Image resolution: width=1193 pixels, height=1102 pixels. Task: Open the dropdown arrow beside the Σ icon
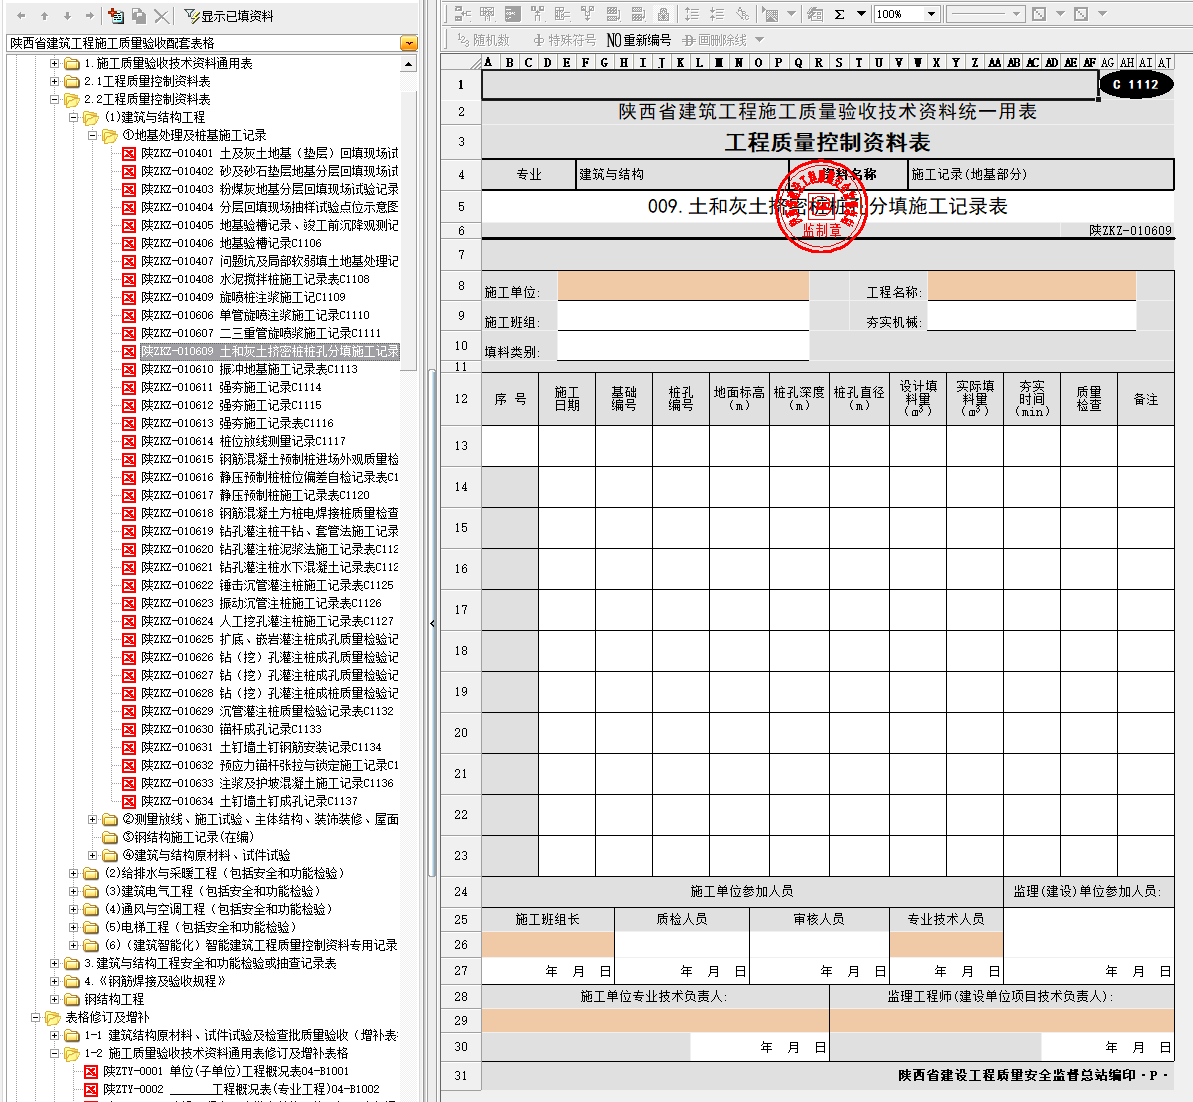[861, 14]
